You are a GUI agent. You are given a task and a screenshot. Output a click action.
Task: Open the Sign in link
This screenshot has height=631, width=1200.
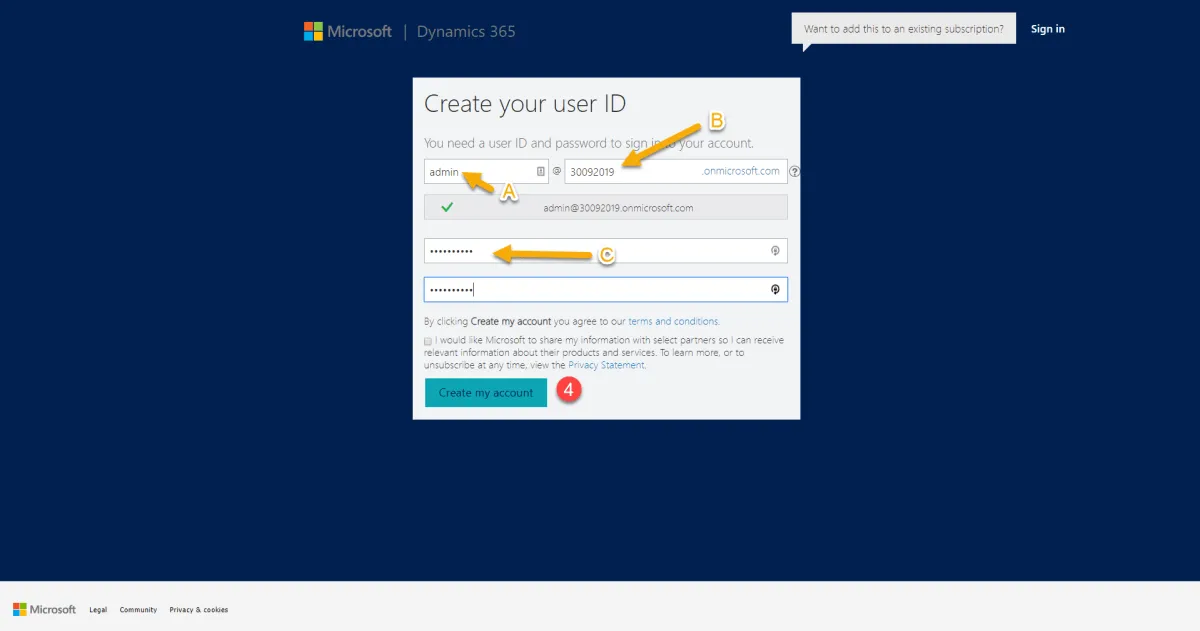(1048, 29)
